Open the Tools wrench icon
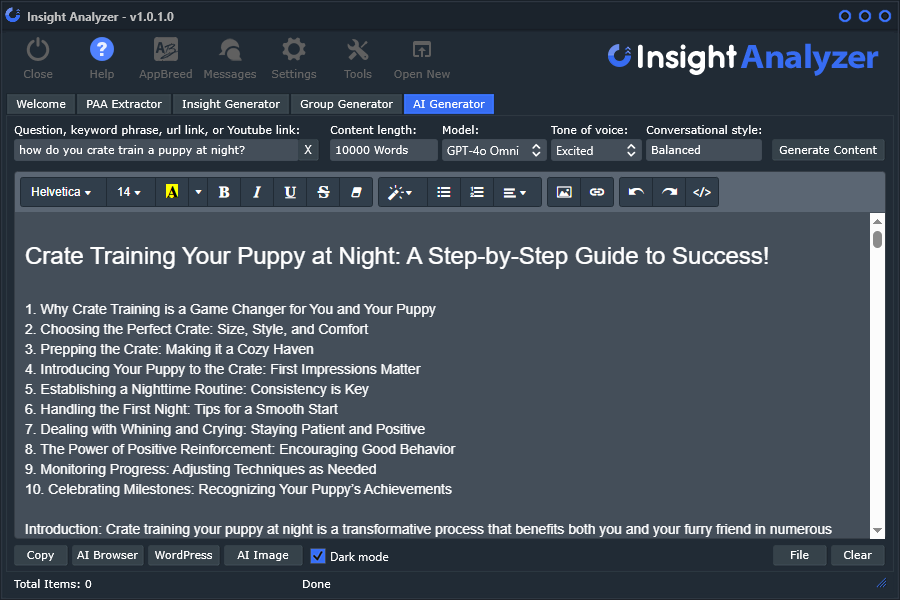Screen dimensions: 900x600 tap(357, 58)
